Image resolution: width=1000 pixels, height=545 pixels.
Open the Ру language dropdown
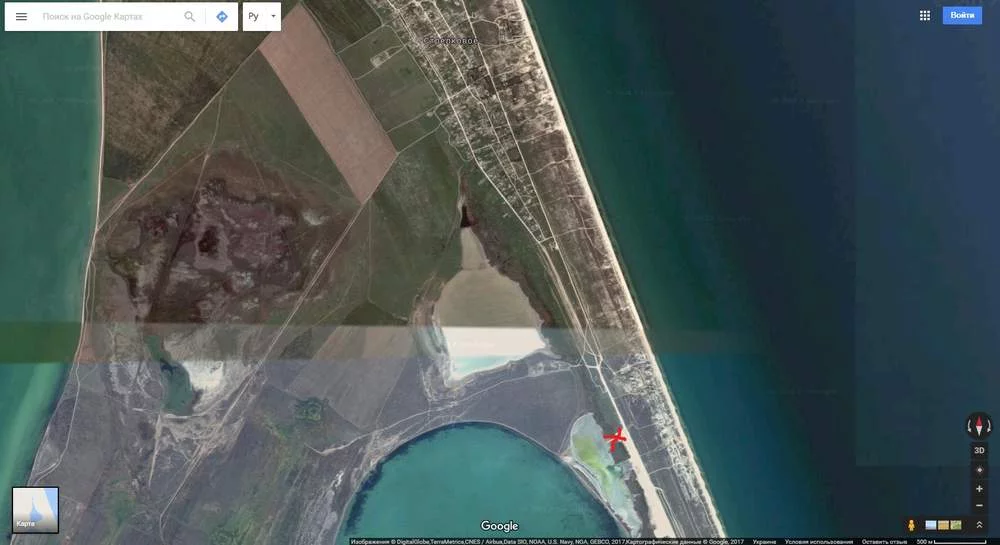261,17
